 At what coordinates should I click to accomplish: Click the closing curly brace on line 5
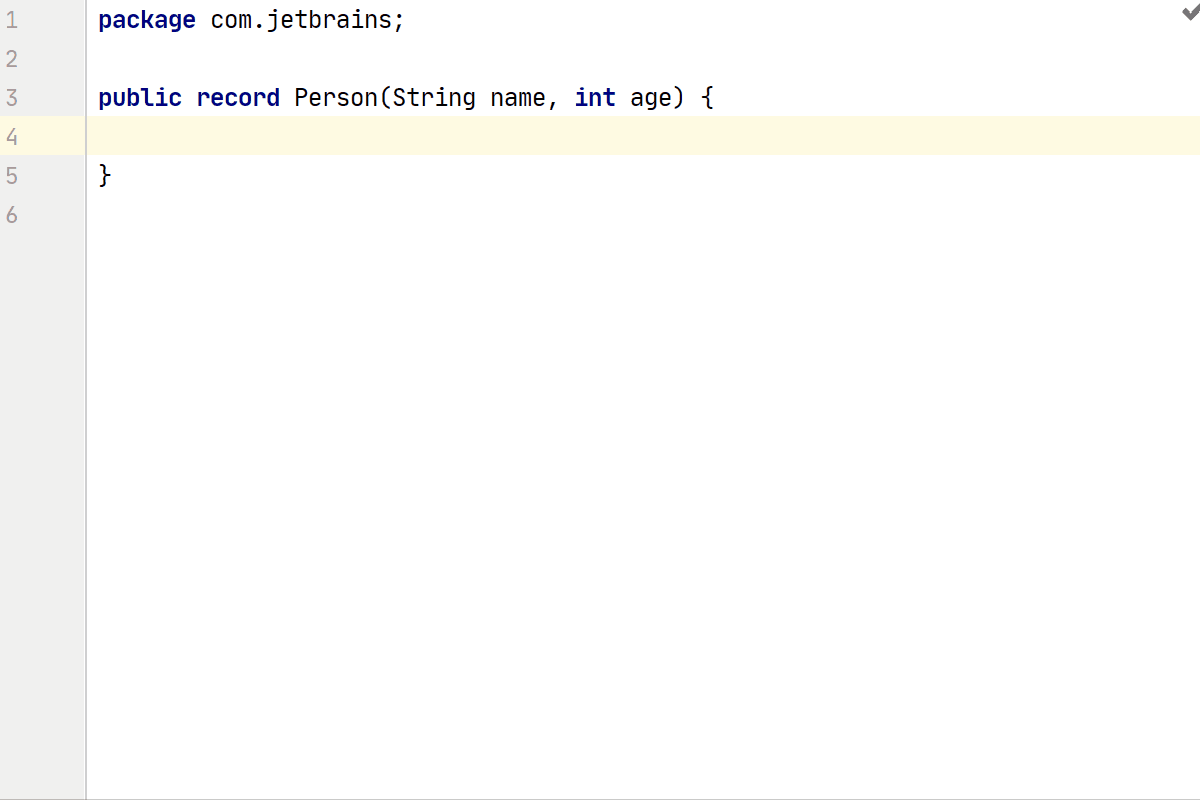[x=105, y=176]
